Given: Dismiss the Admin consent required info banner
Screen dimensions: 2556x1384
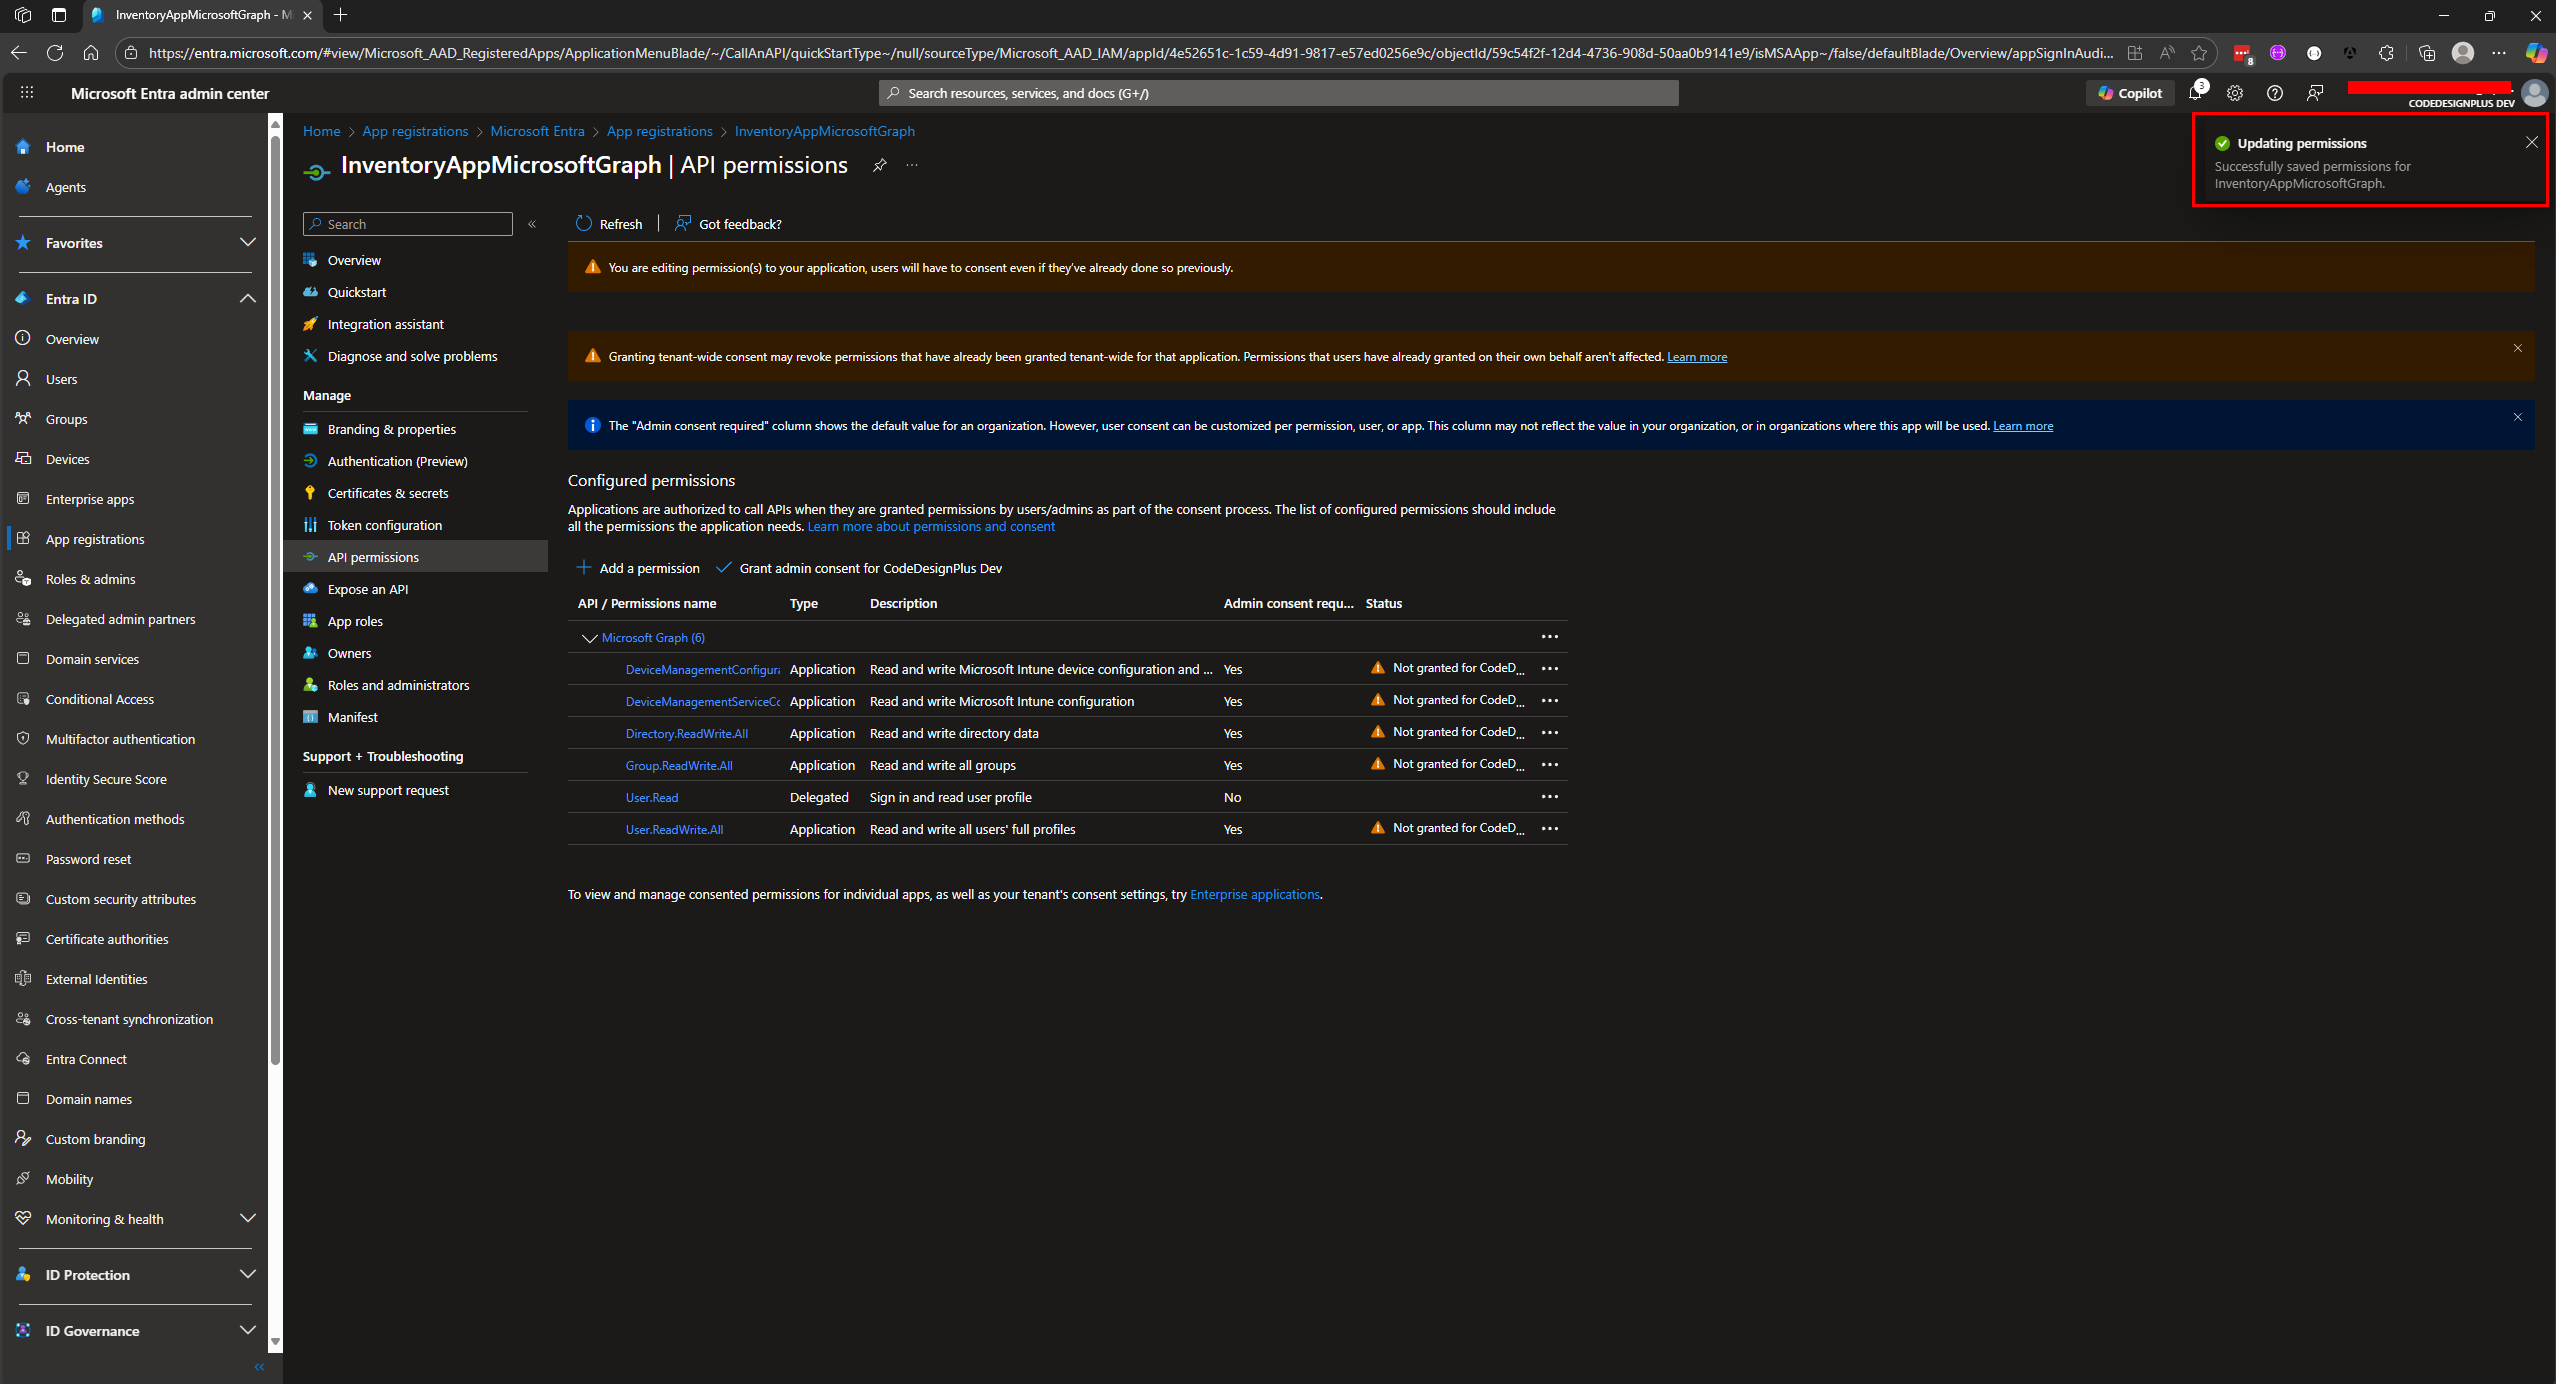Looking at the screenshot, I should (x=2518, y=417).
